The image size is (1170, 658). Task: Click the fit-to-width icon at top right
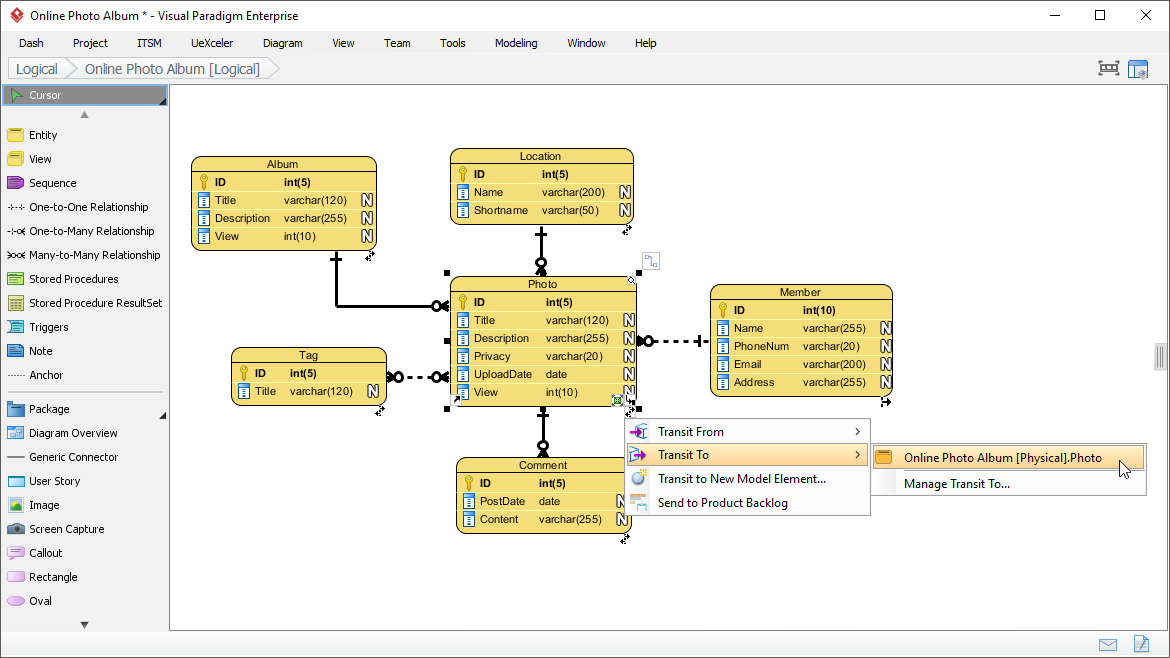(1109, 69)
